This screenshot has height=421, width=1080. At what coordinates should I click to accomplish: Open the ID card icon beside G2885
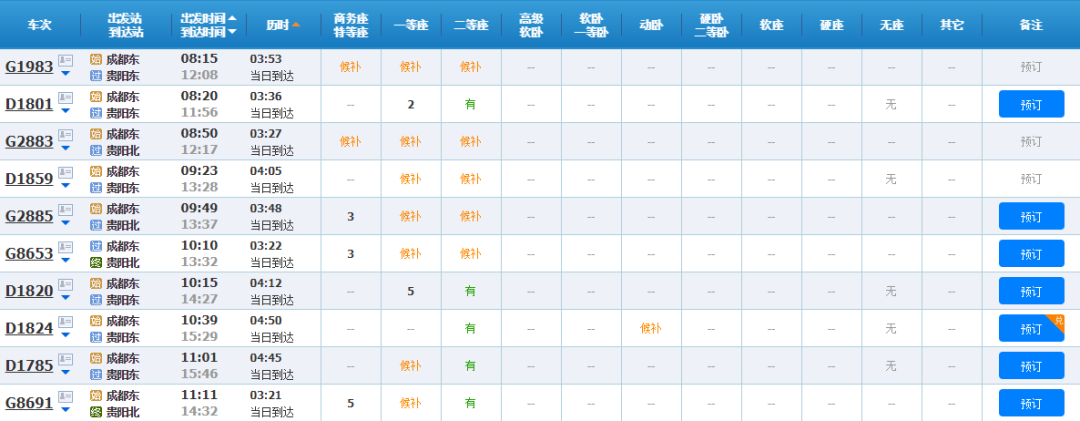(65, 209)
